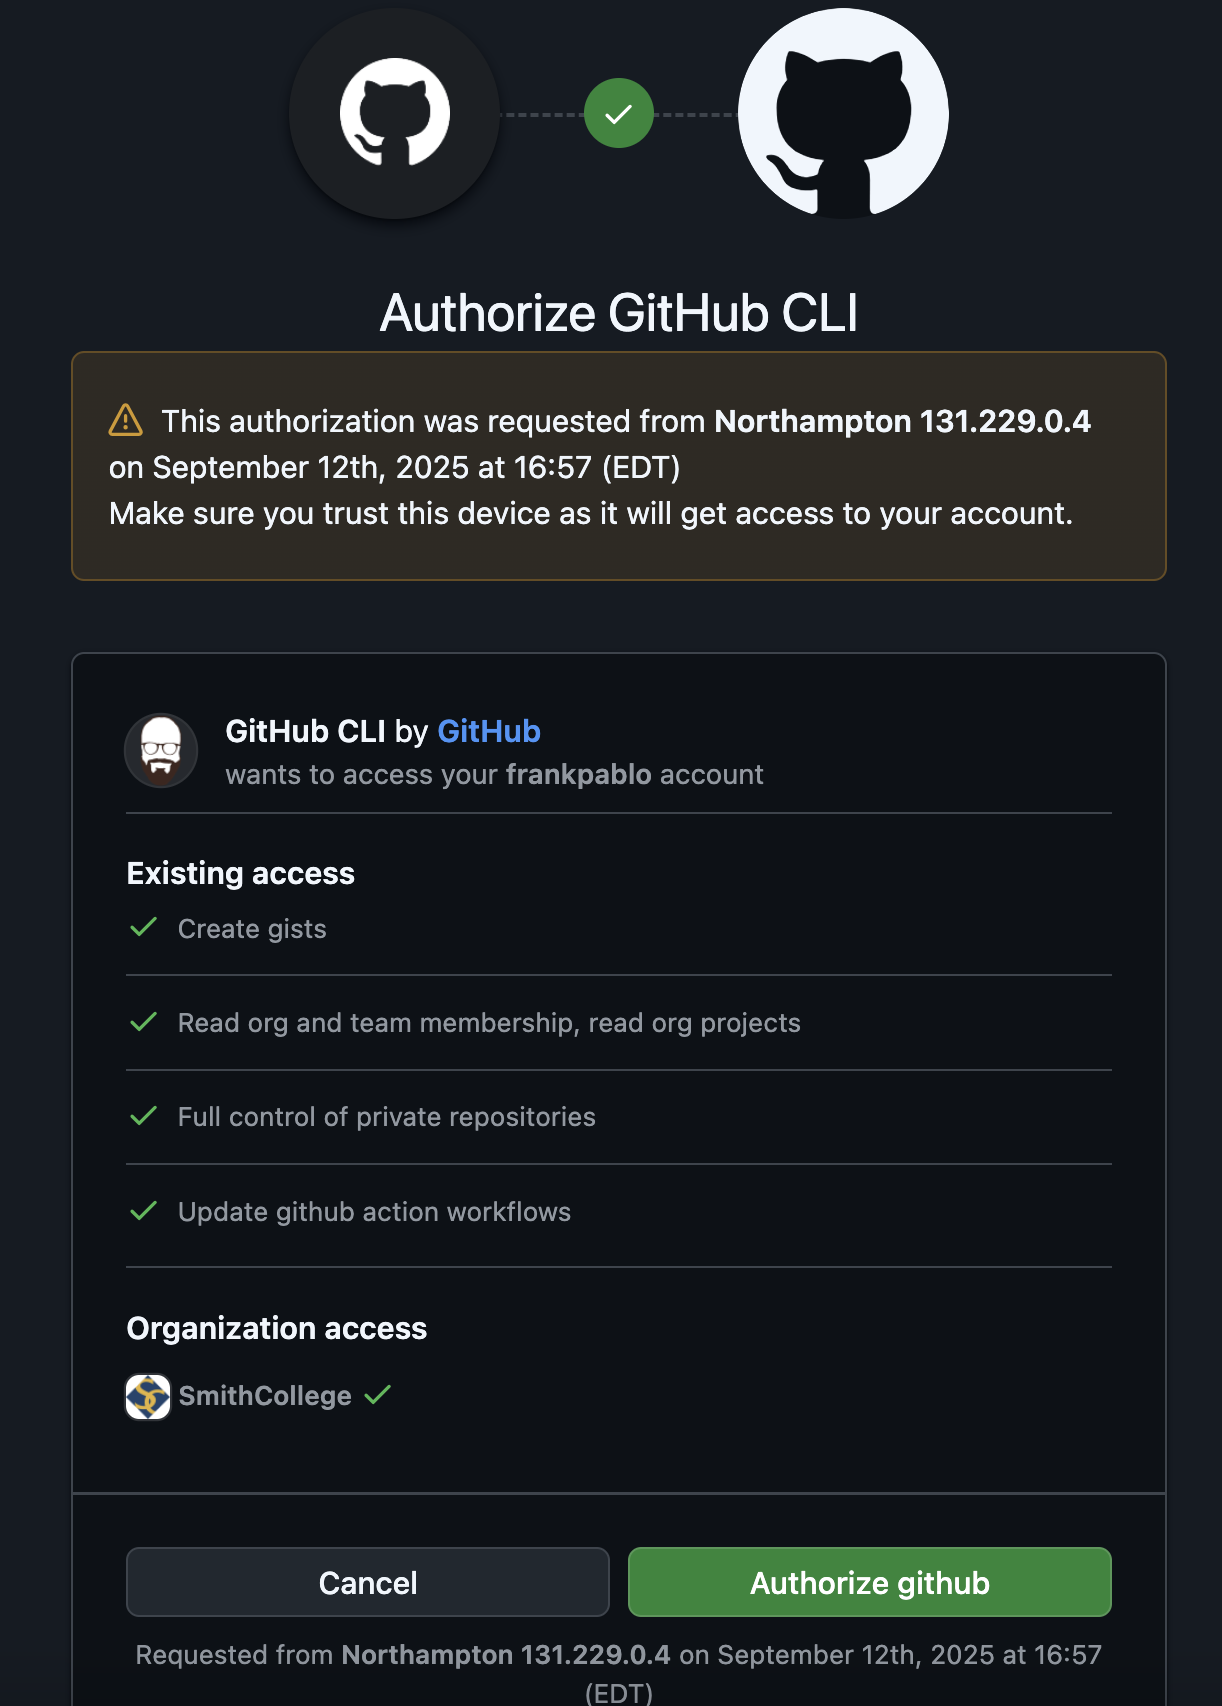Click the SmithCollege organization logo
Image resolution: width=1222 pixels, height=1706 pixels.
pyautogui.click(x=146, y=1395)
